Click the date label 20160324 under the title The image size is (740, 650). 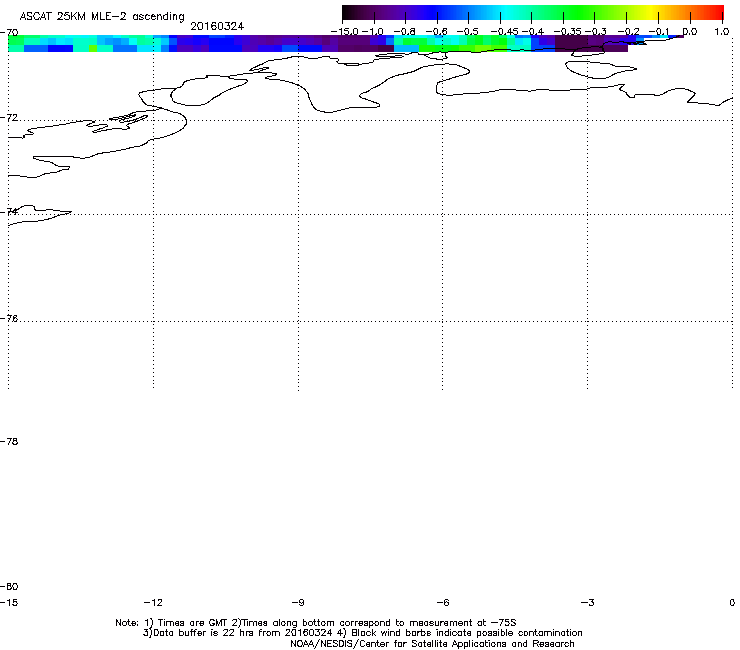point(217,26)
